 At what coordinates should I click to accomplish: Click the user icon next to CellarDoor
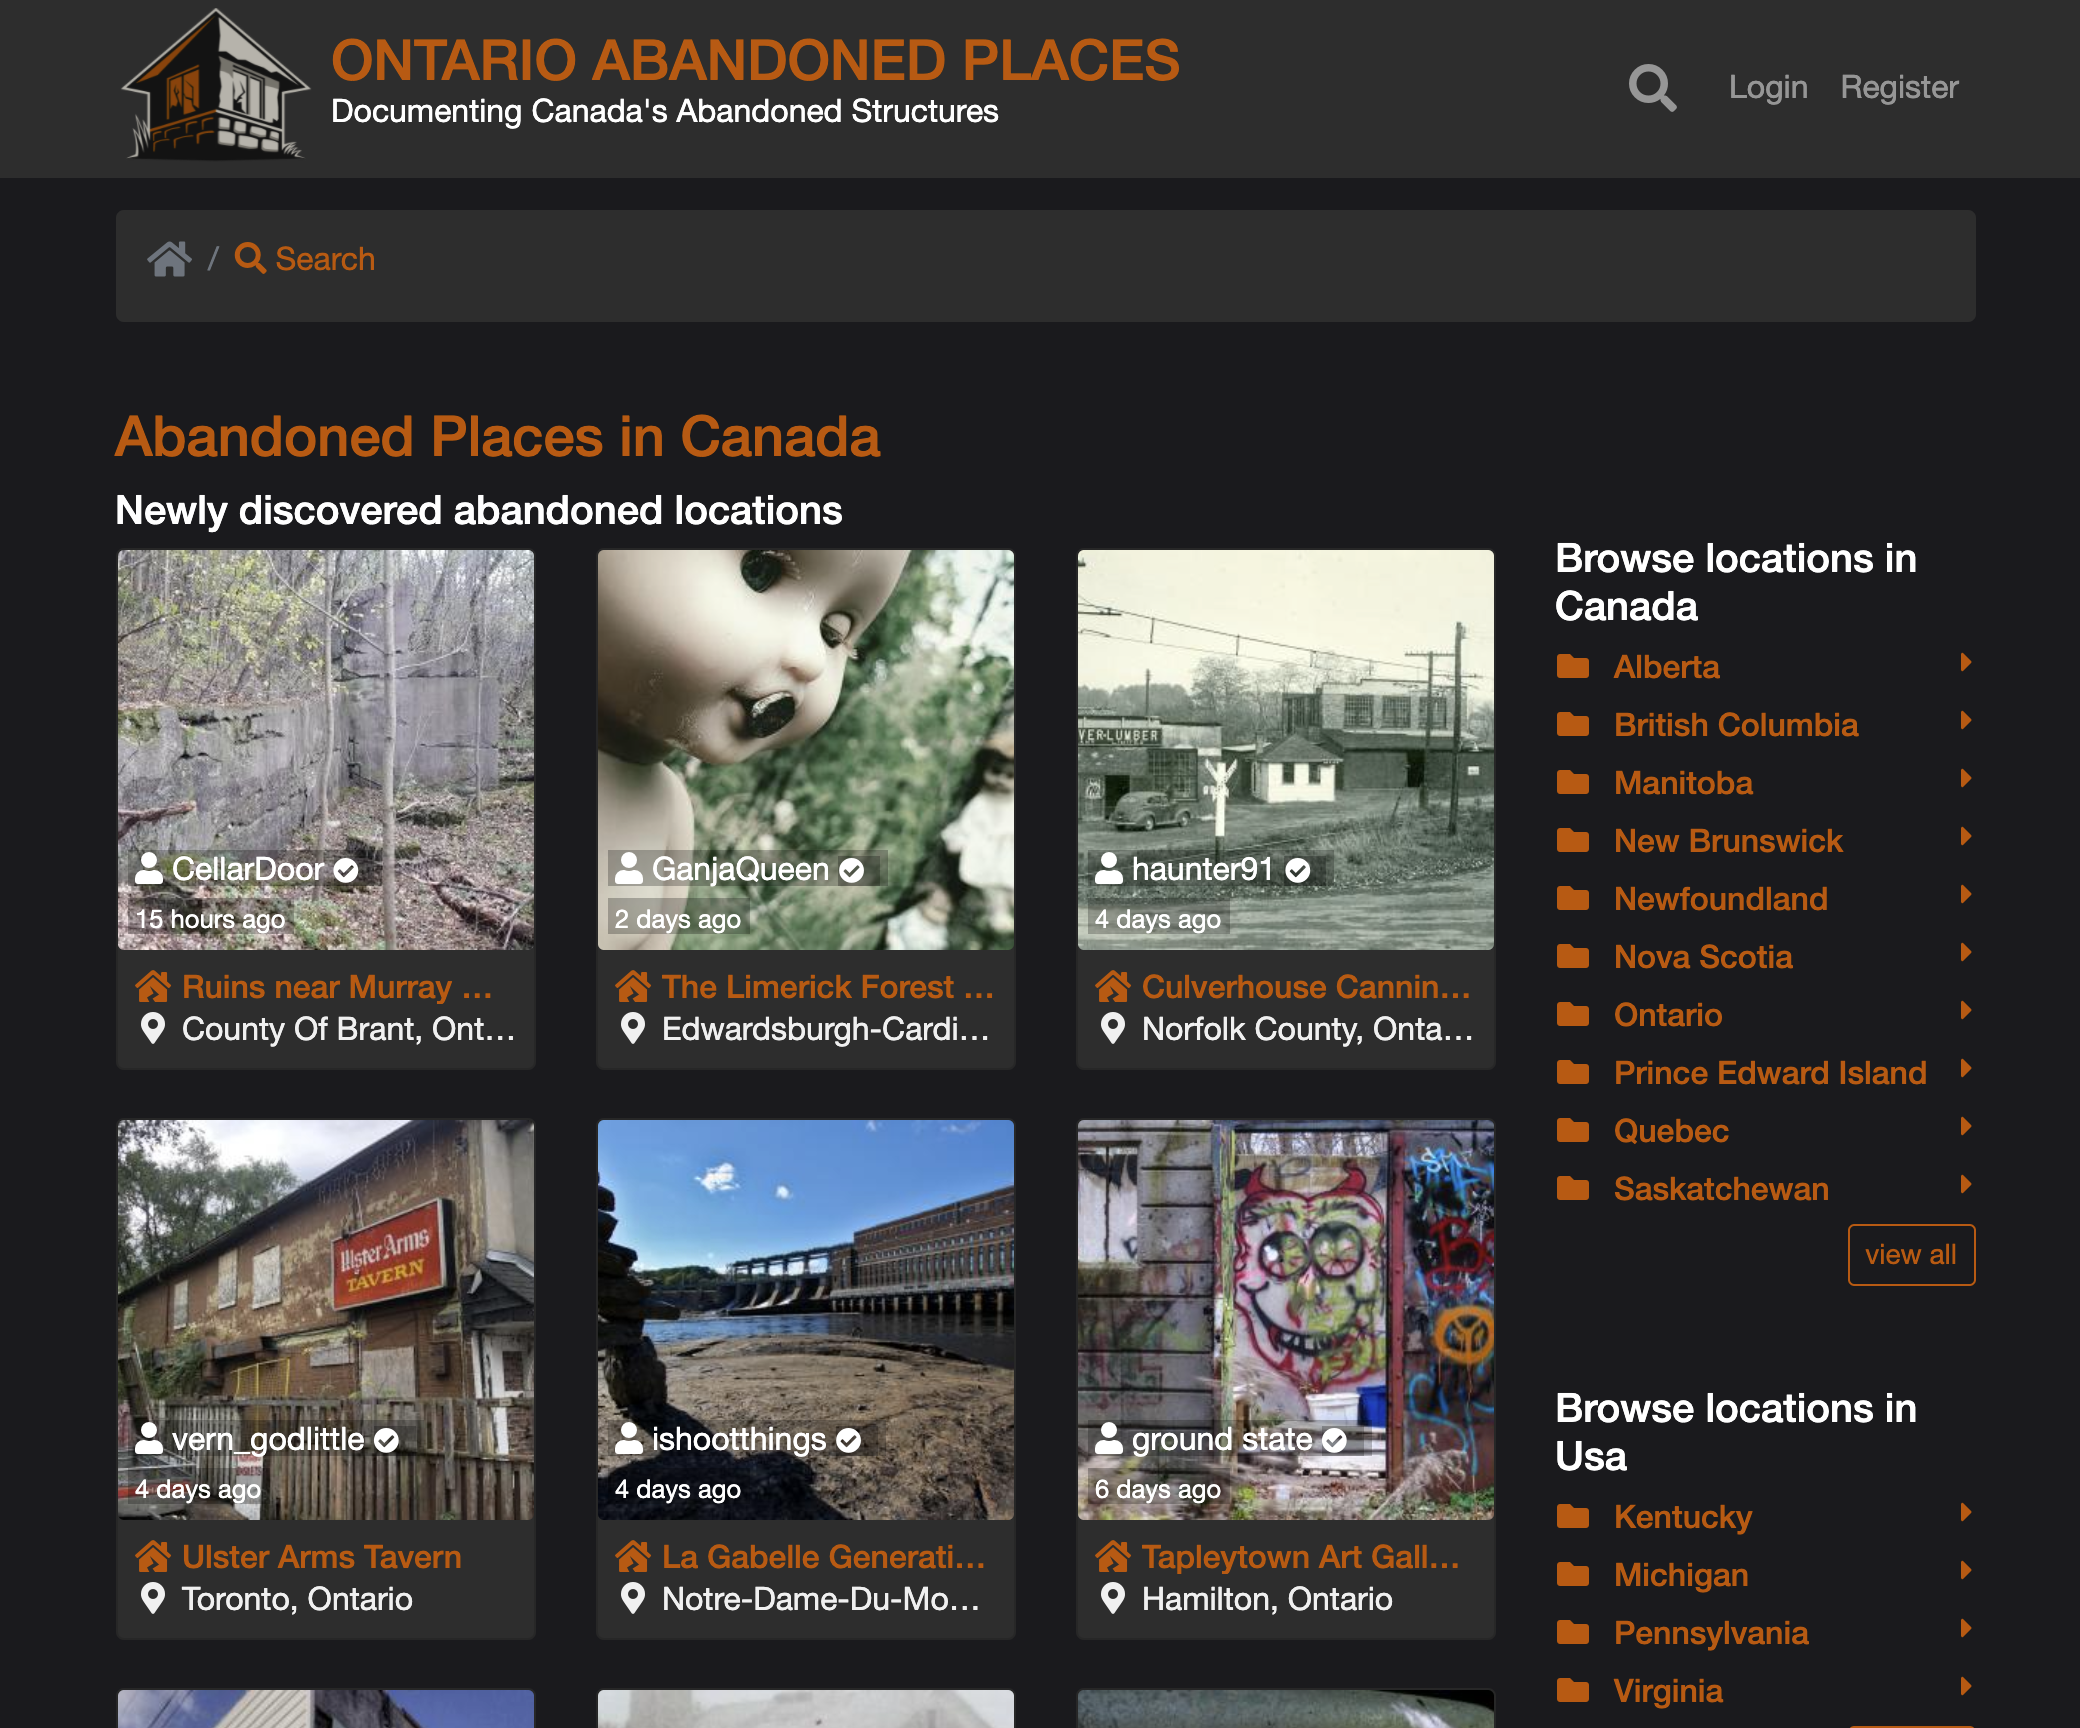pos(151,869)
